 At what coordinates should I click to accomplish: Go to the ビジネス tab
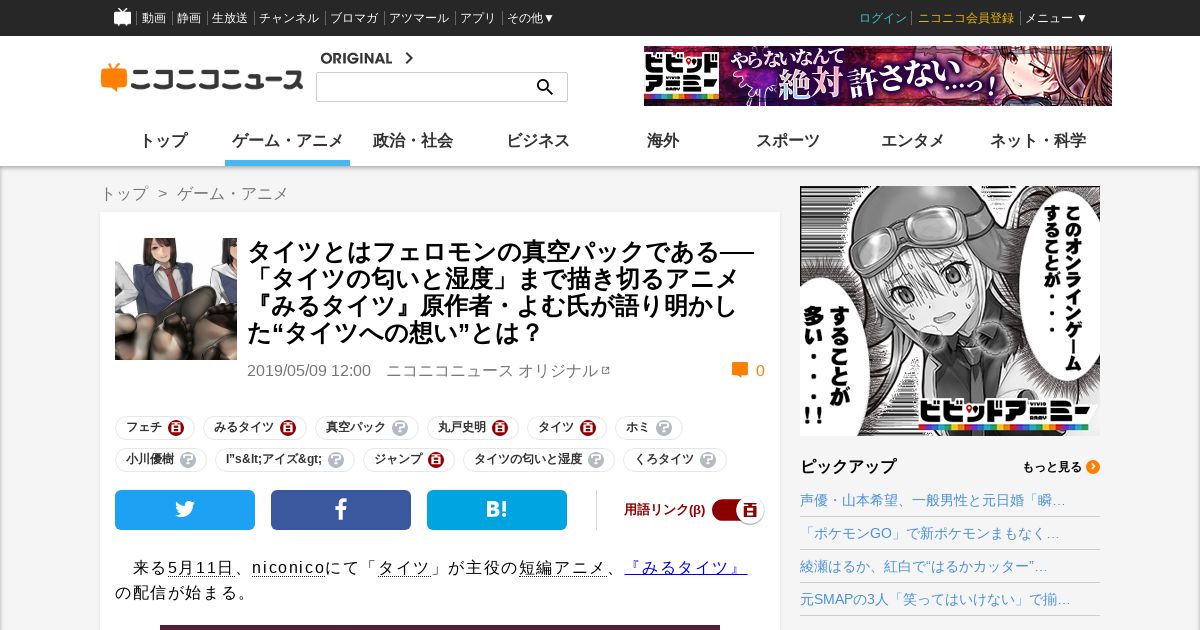[x=538, y=141]
